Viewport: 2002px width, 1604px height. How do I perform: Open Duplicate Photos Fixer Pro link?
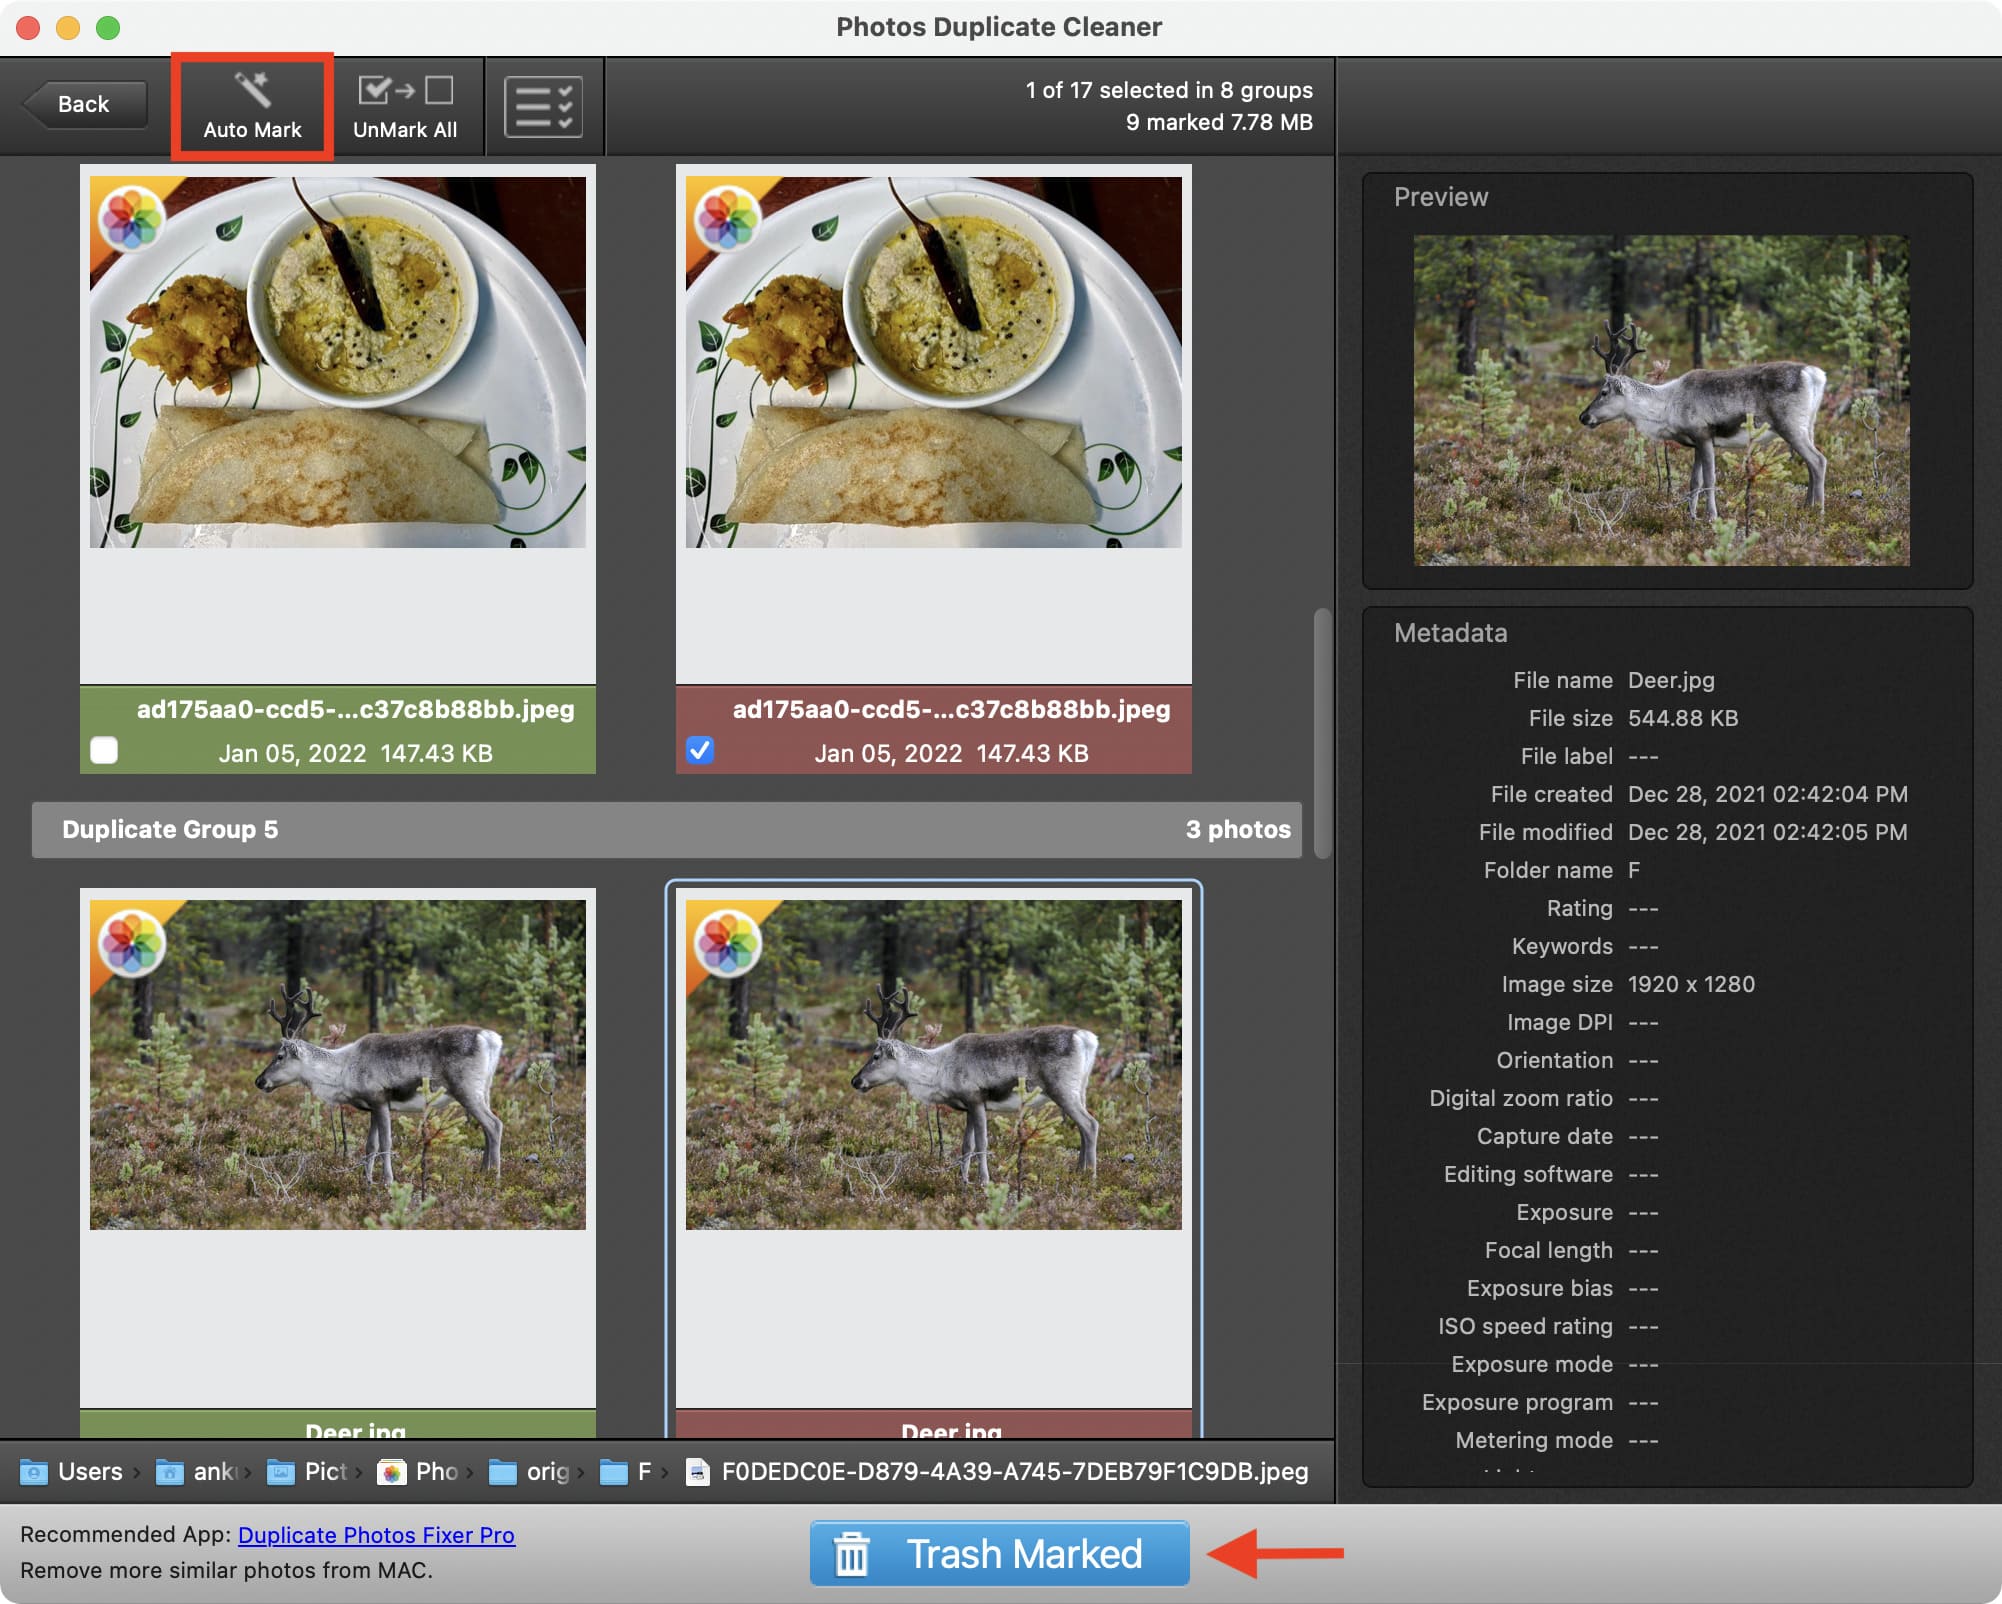[x=376, y=1535]
